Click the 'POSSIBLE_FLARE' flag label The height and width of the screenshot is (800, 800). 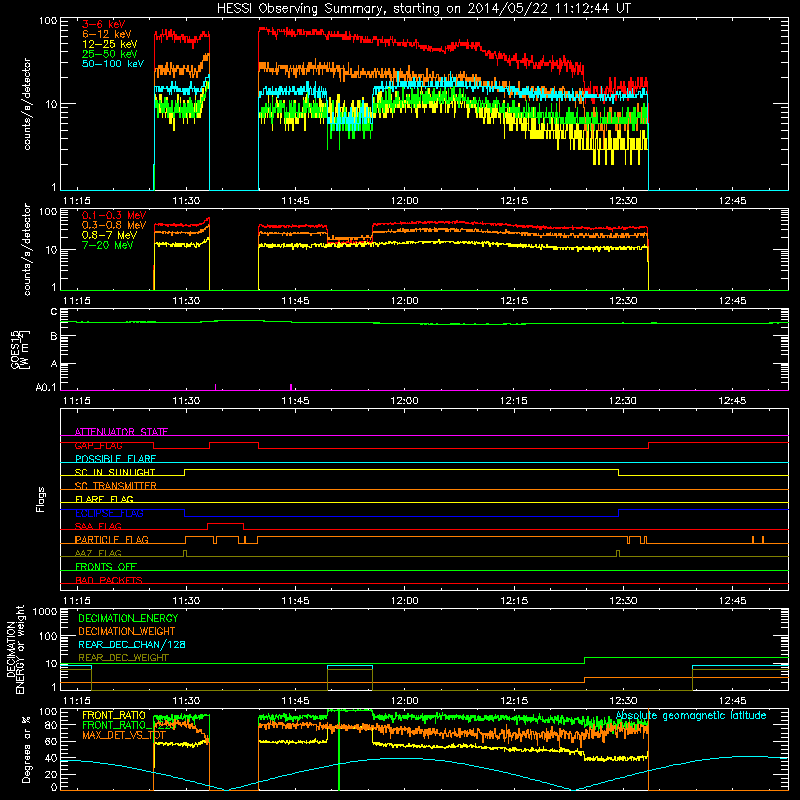[x=115, y=459]
